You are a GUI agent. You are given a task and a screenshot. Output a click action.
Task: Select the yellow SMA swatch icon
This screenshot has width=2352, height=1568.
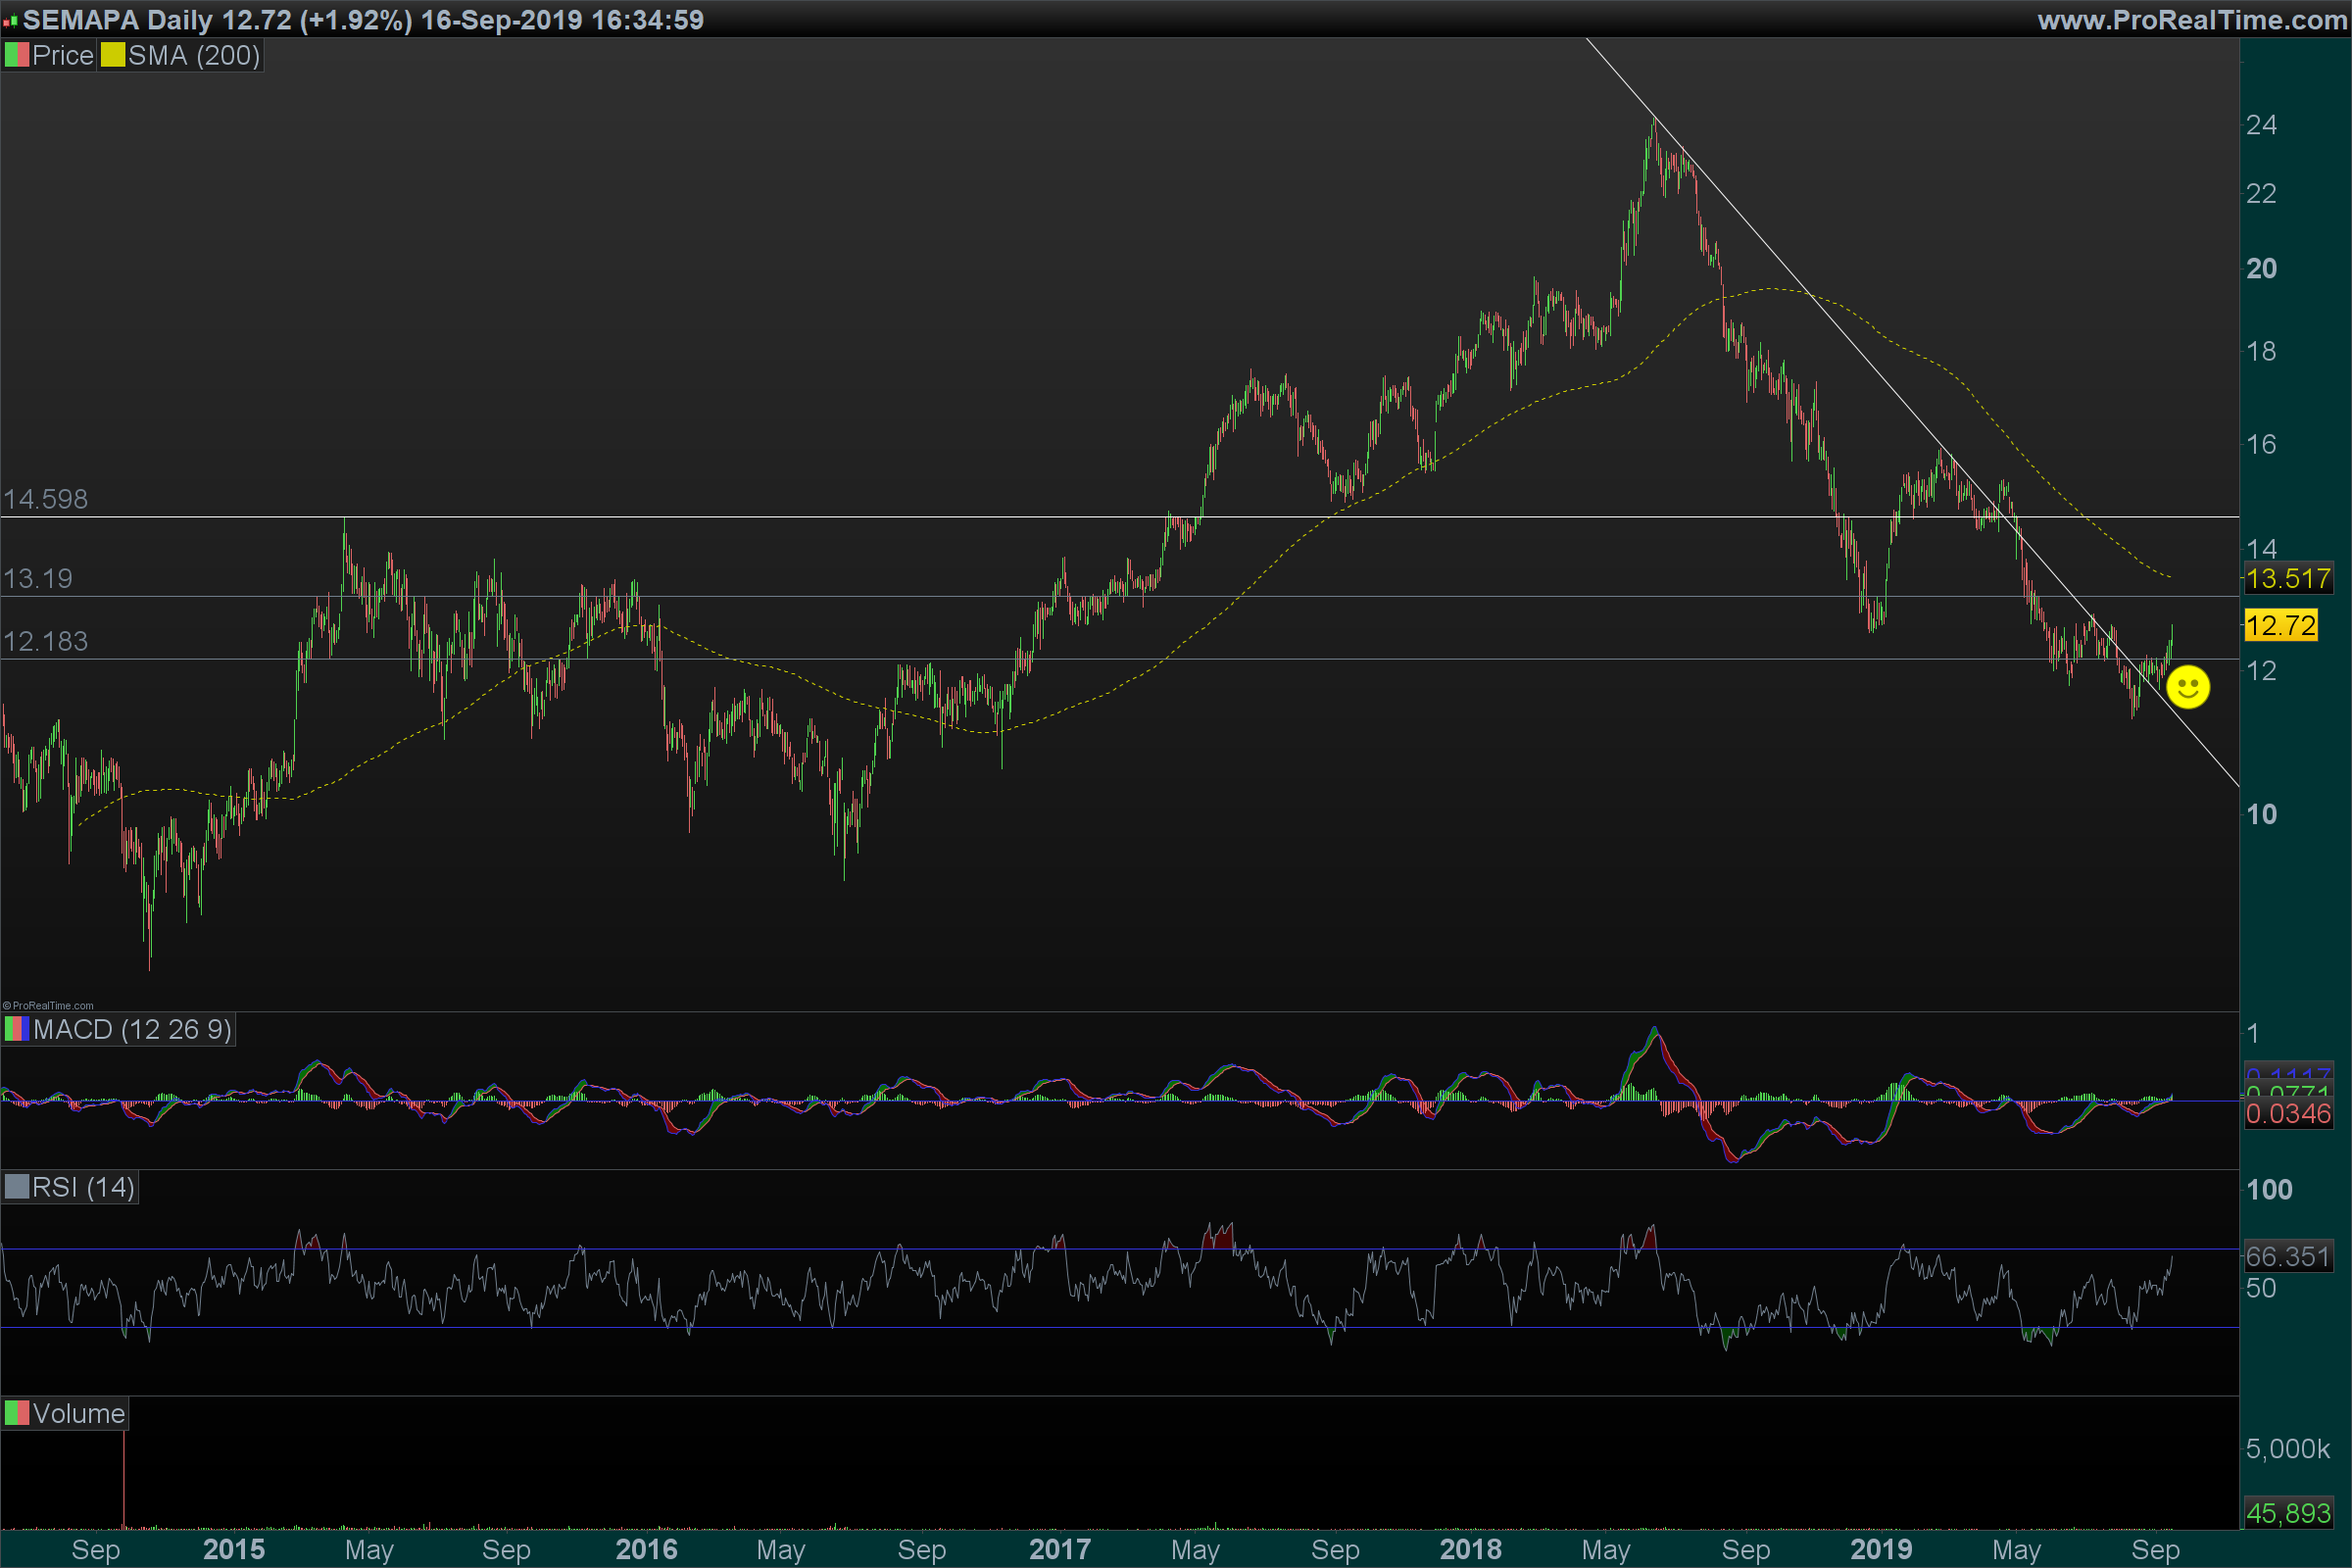point(113,55)
